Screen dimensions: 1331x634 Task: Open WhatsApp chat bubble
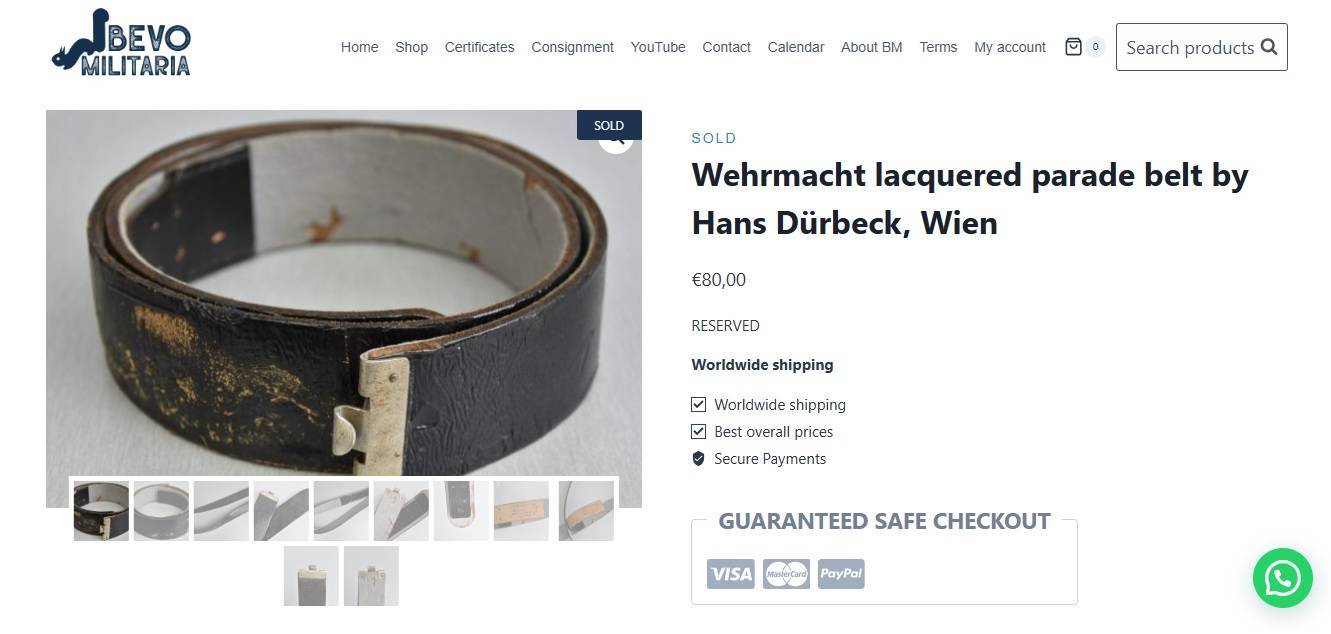tap(1282, 578)
